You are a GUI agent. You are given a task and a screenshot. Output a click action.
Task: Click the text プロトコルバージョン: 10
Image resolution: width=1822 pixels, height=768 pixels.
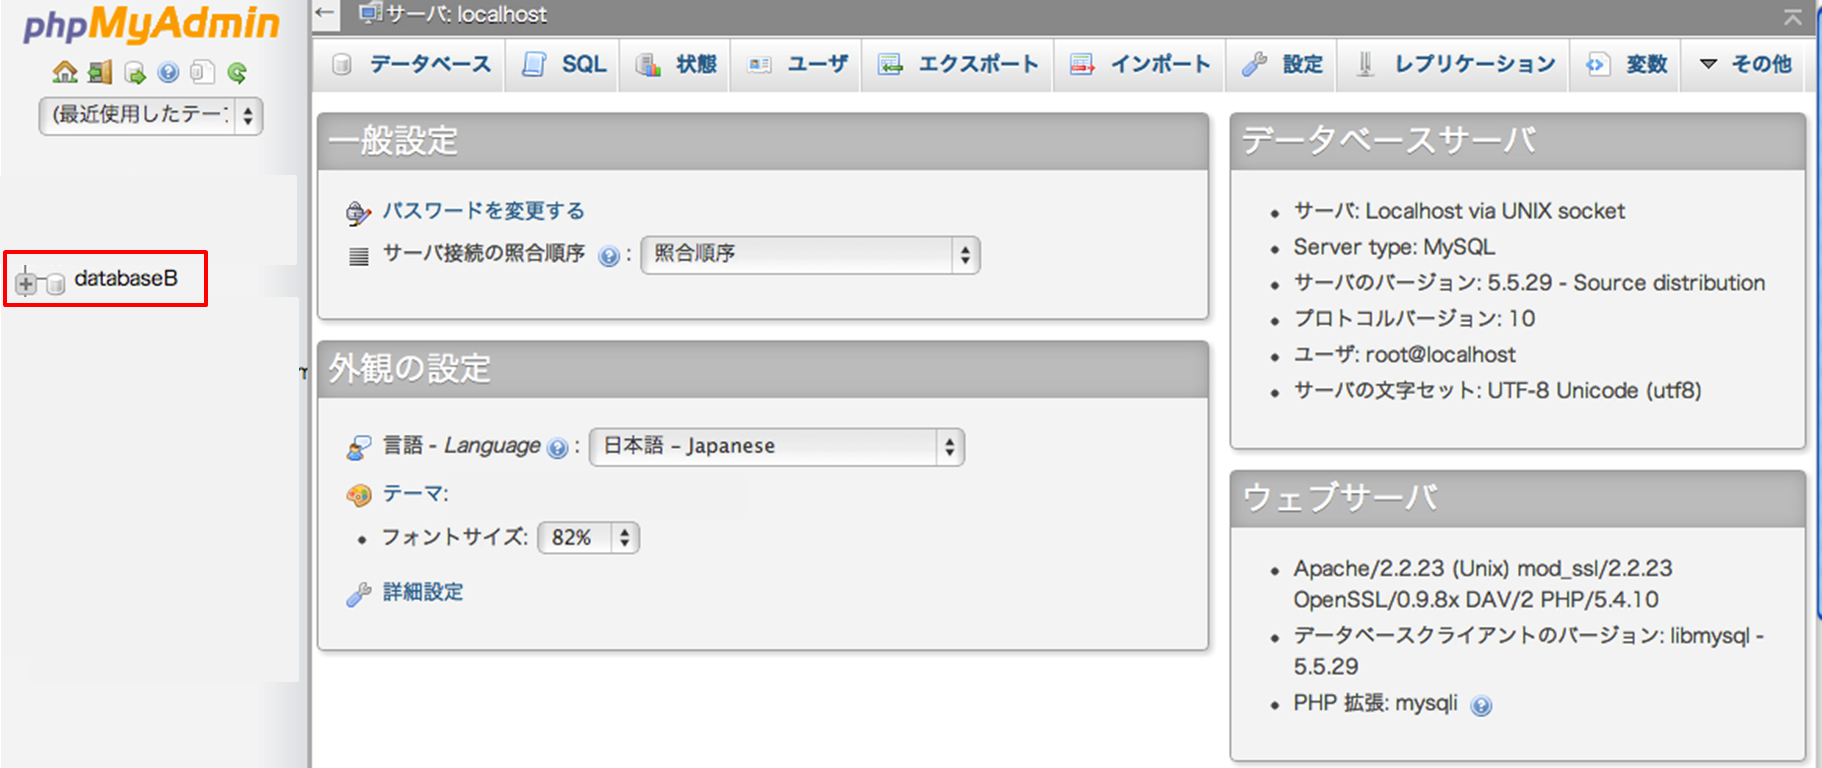coord(1414,319)
